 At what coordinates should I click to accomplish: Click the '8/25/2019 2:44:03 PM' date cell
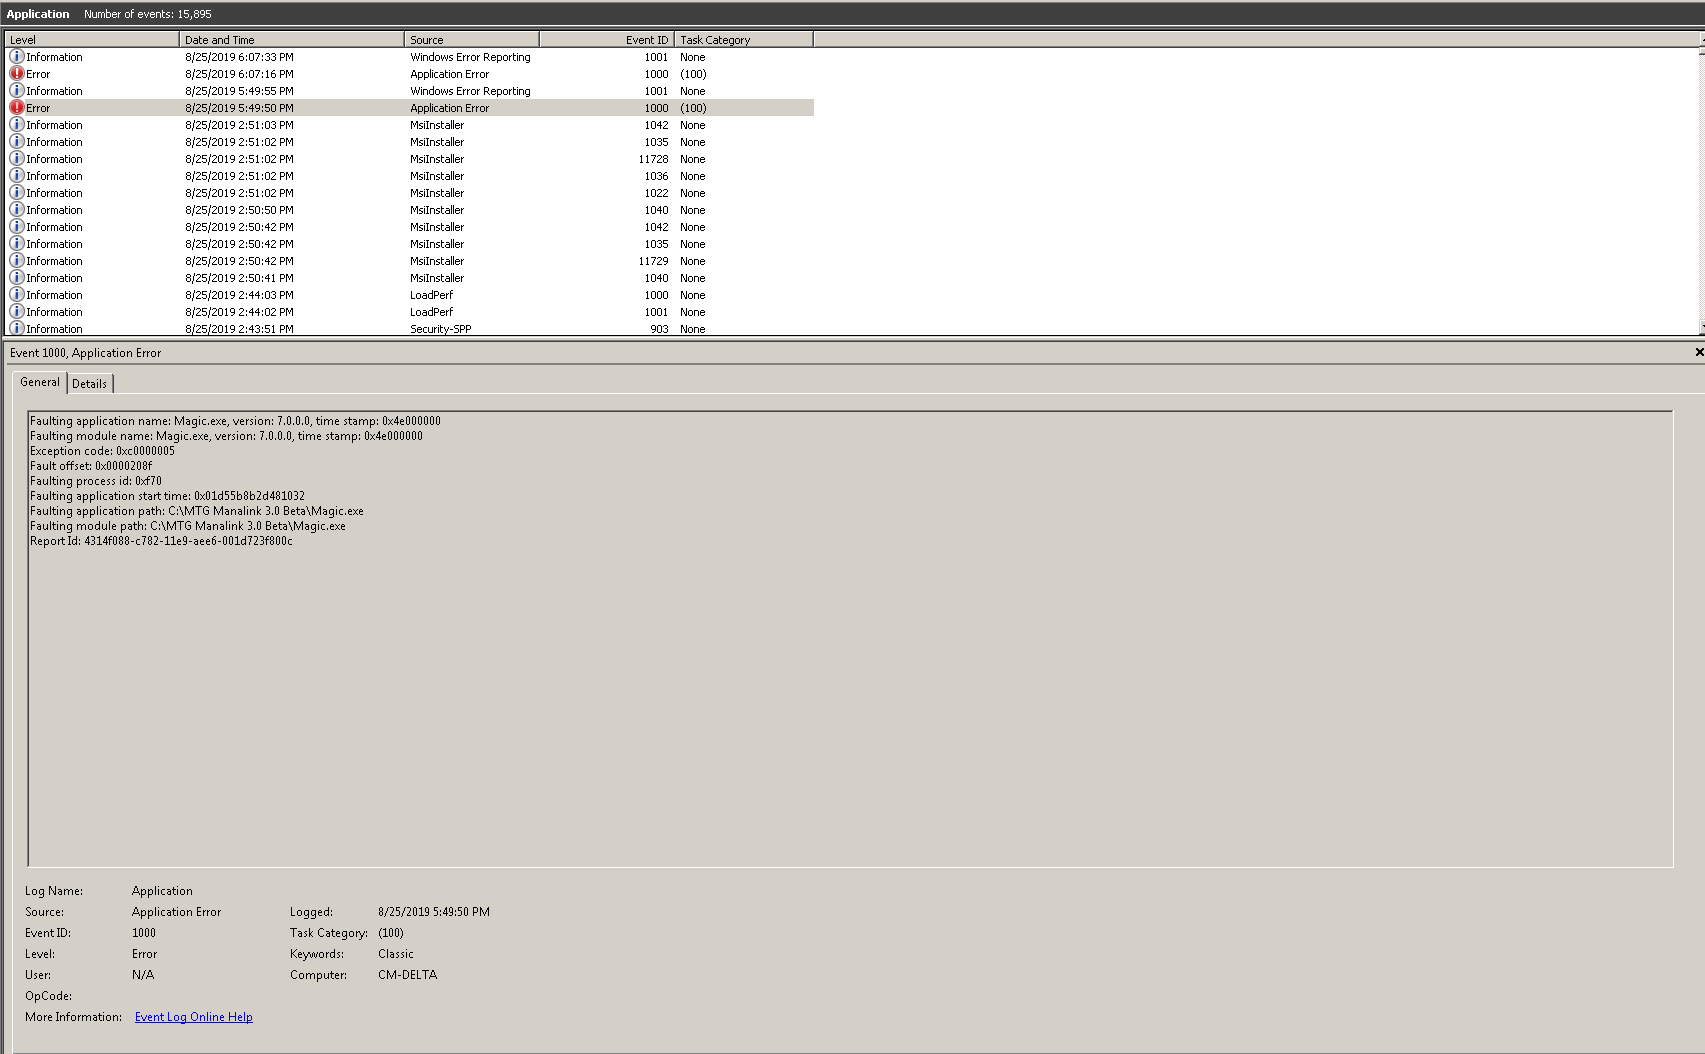point(239,295)
